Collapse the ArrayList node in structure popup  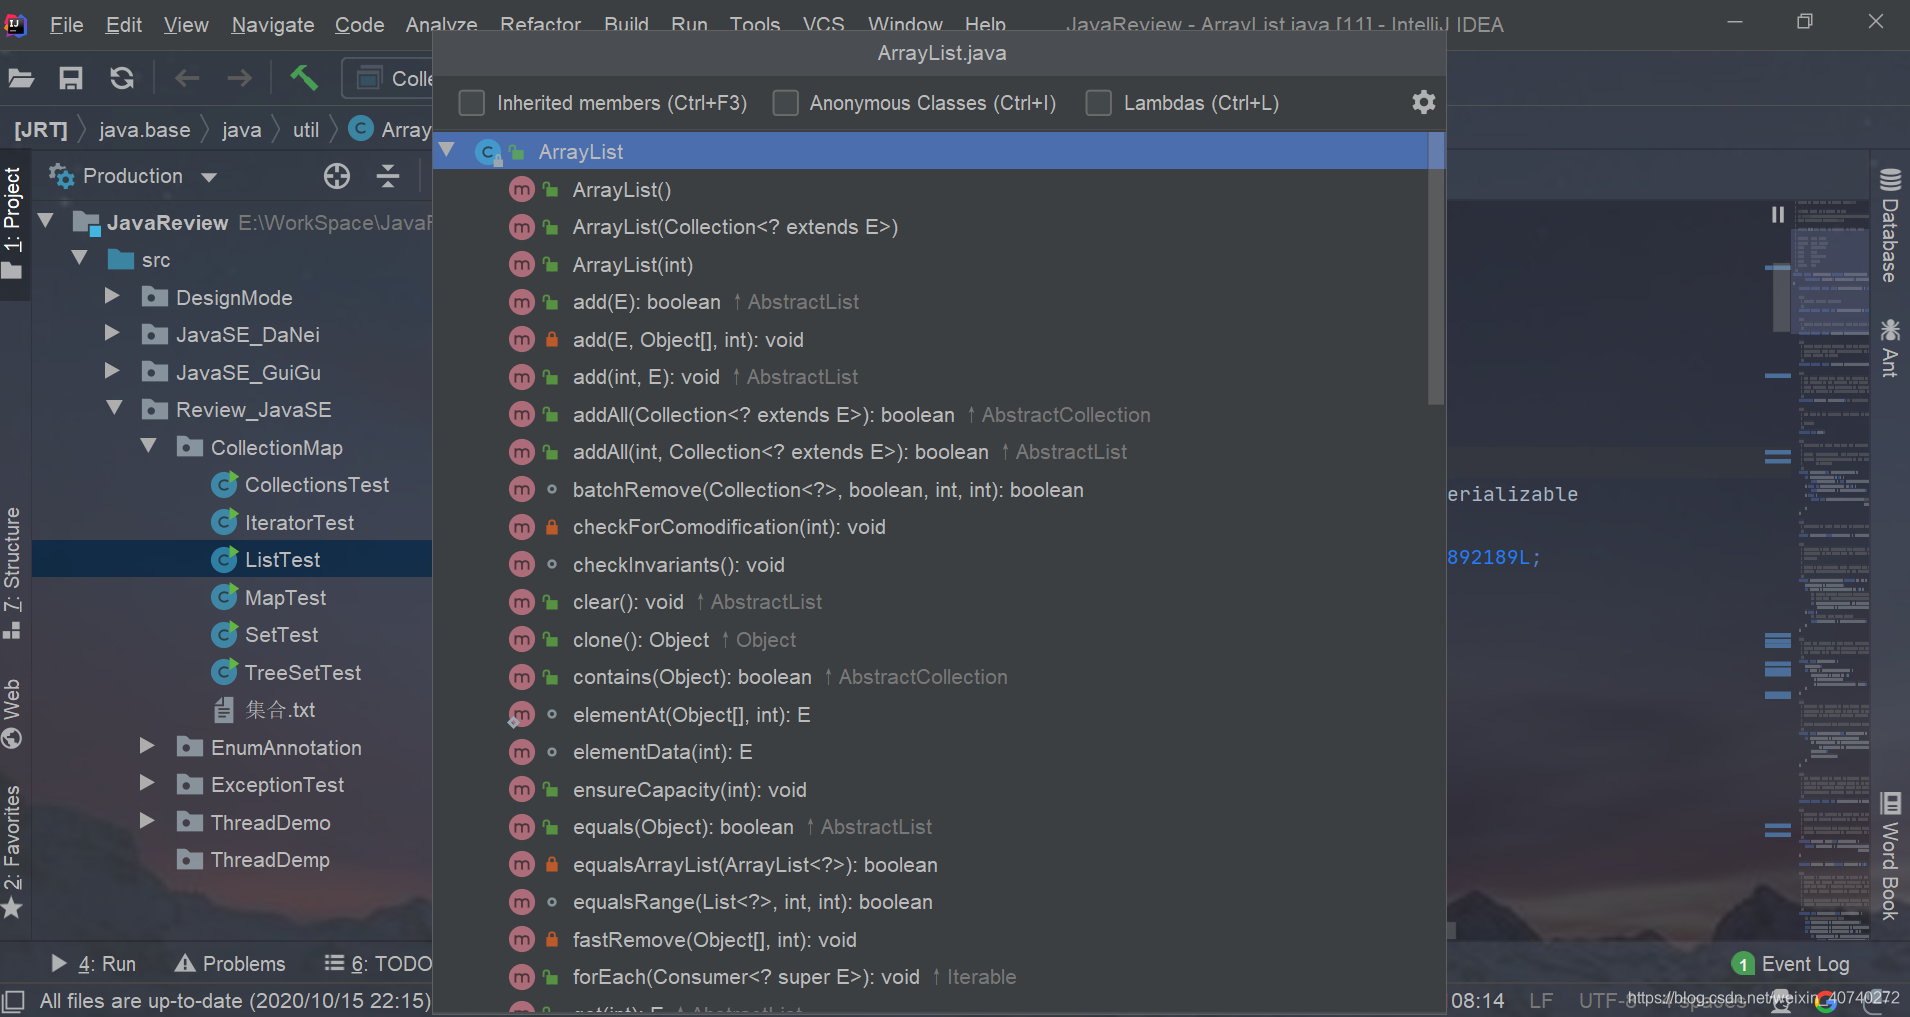tap(448, 151)
